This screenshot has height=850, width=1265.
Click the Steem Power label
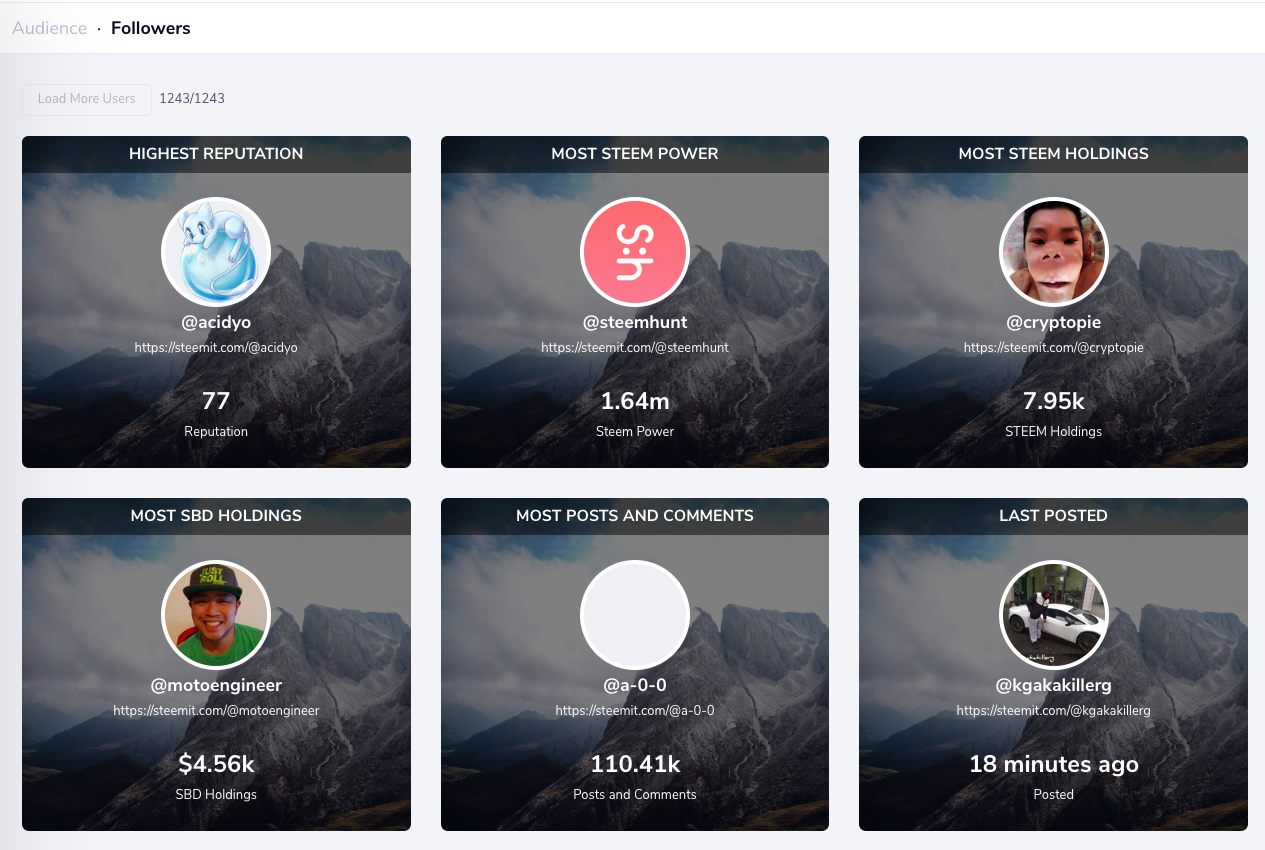(635, 432)
